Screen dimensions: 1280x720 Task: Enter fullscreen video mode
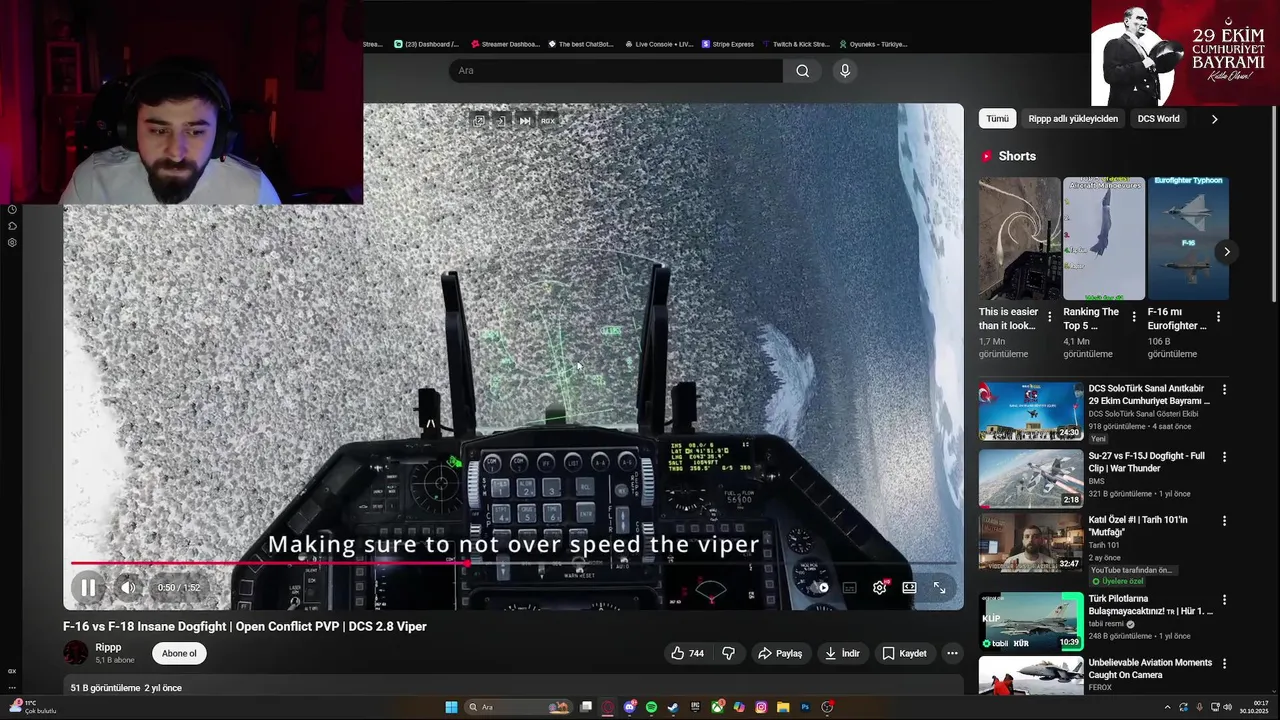coord(939,588)
